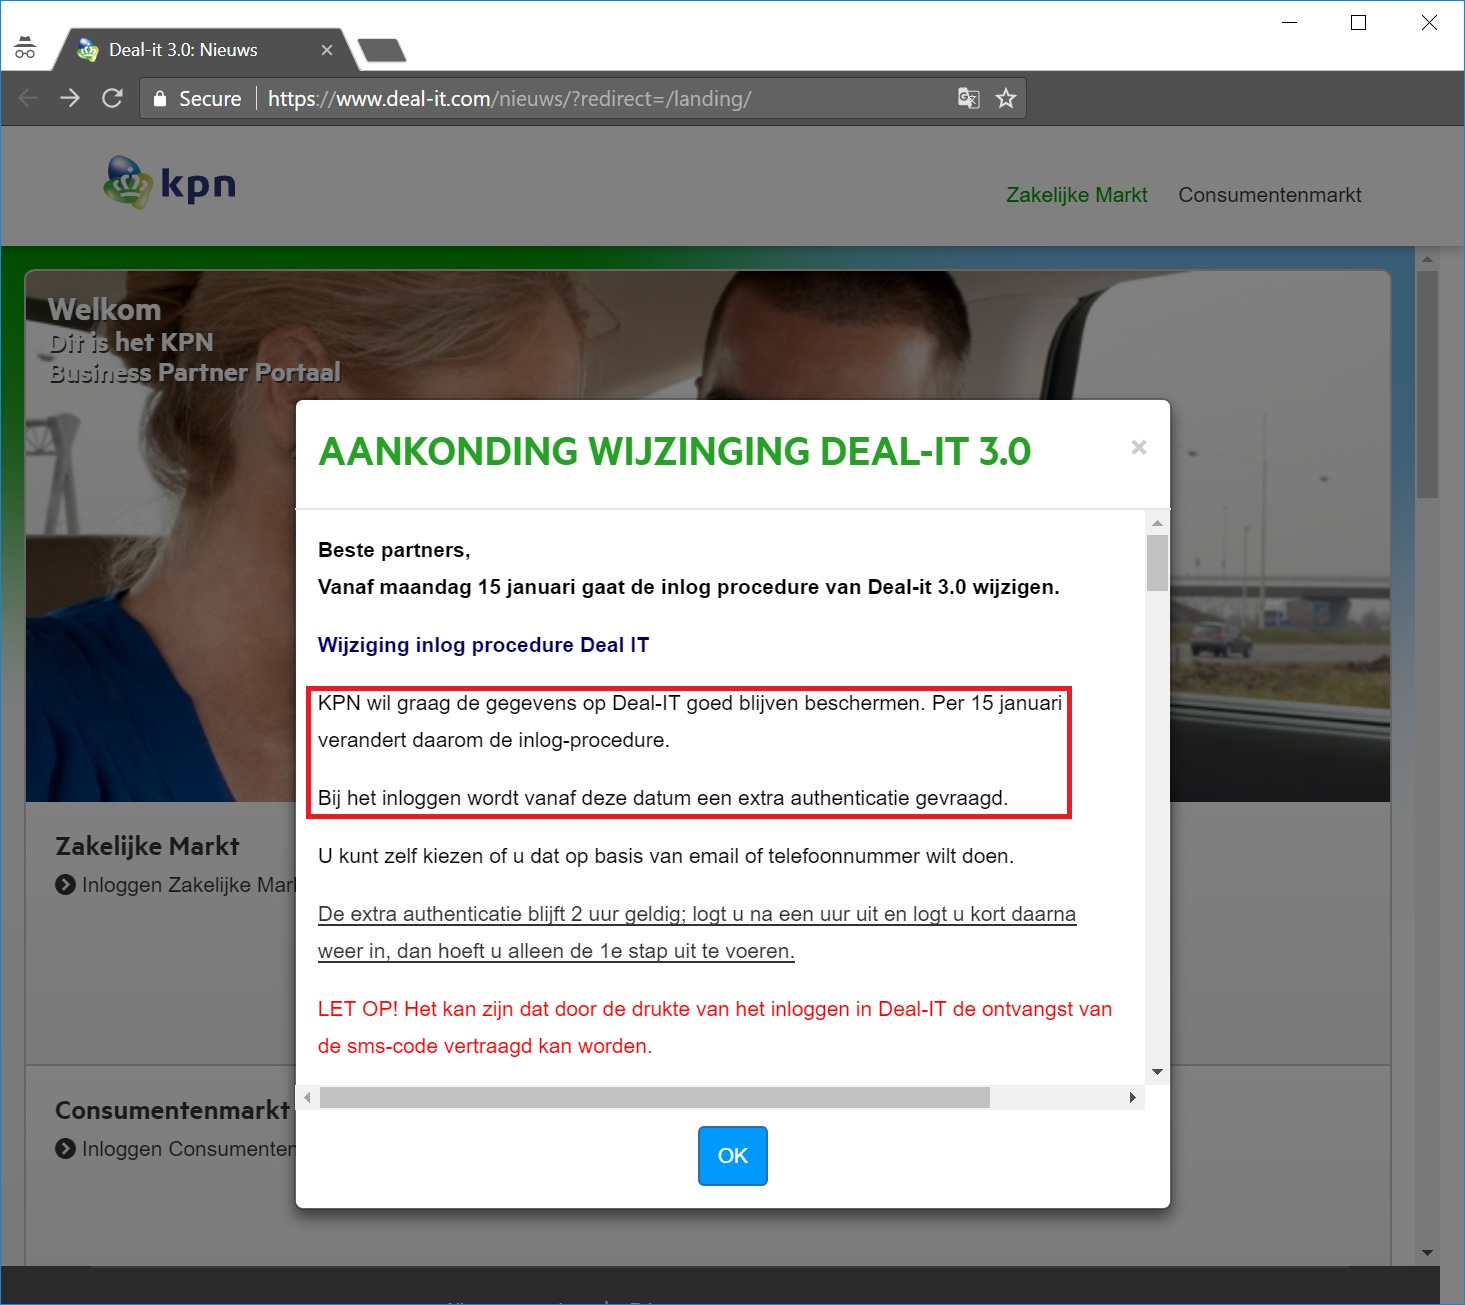Click the dialog horizontal scroll left arrow
Screen dimensions: 1465x1305
308,1098
